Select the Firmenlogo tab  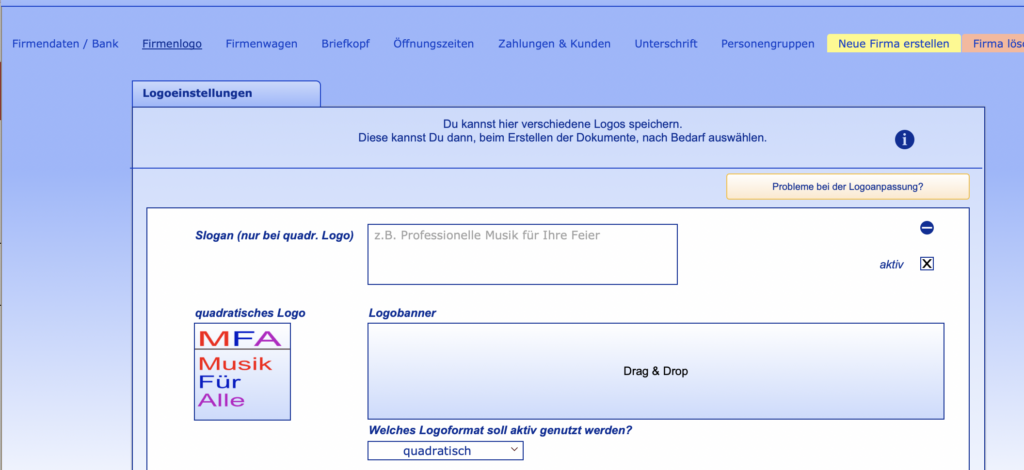point(172,44)
